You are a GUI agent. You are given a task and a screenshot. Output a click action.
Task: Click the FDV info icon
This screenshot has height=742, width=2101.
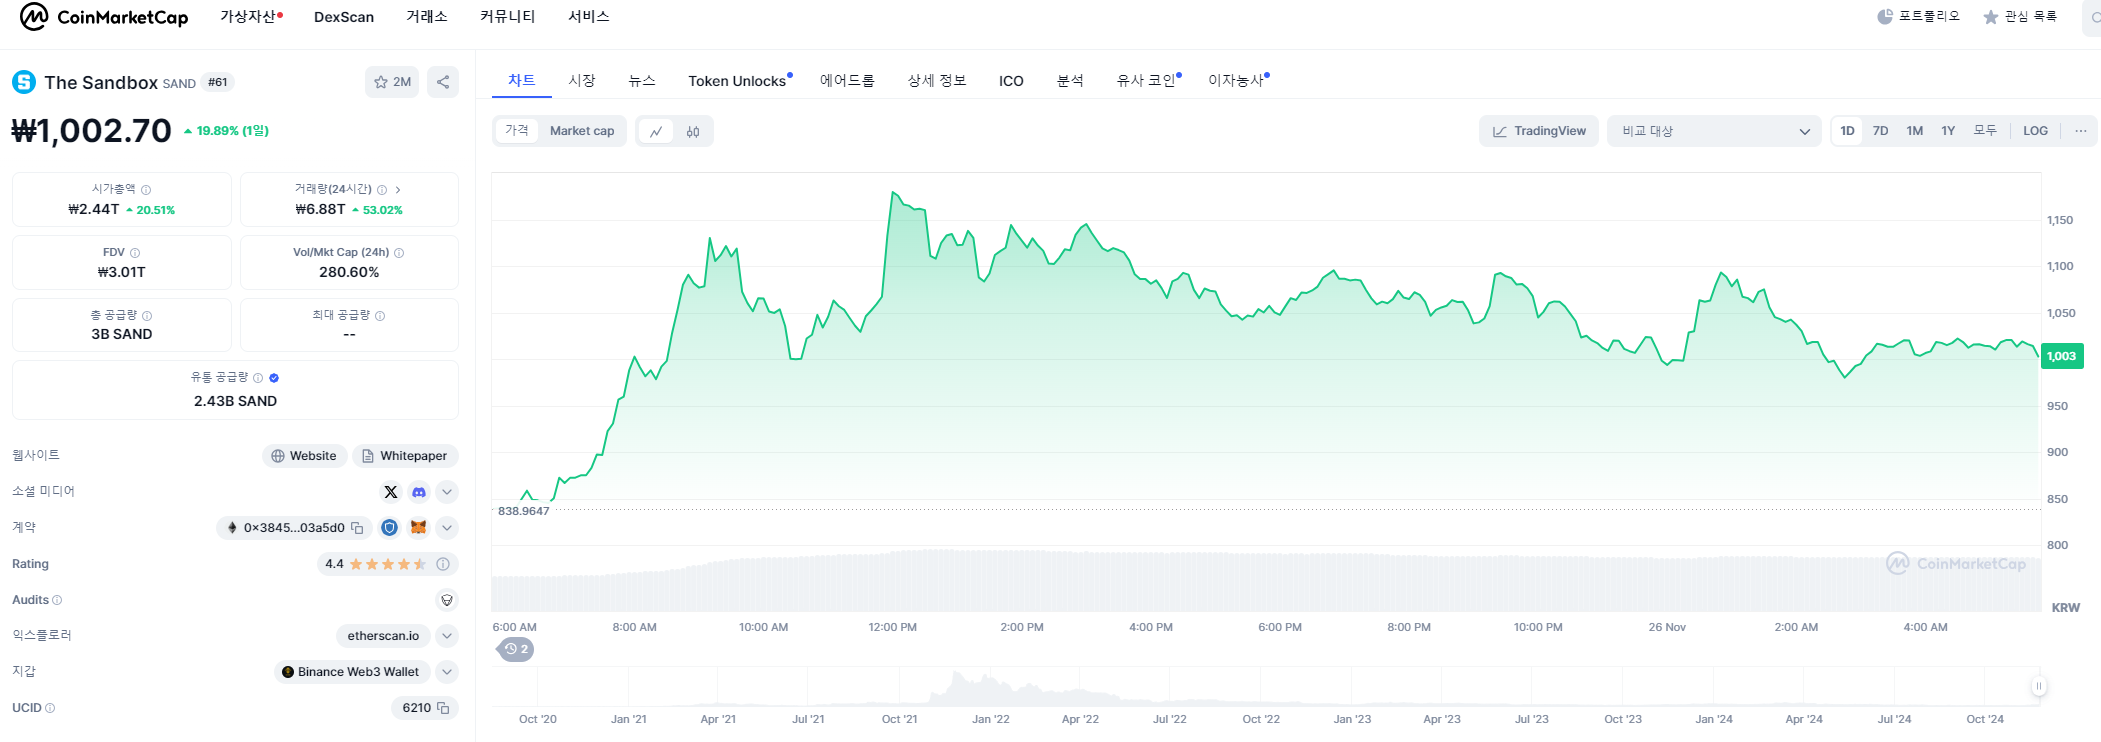click(135, 253)
